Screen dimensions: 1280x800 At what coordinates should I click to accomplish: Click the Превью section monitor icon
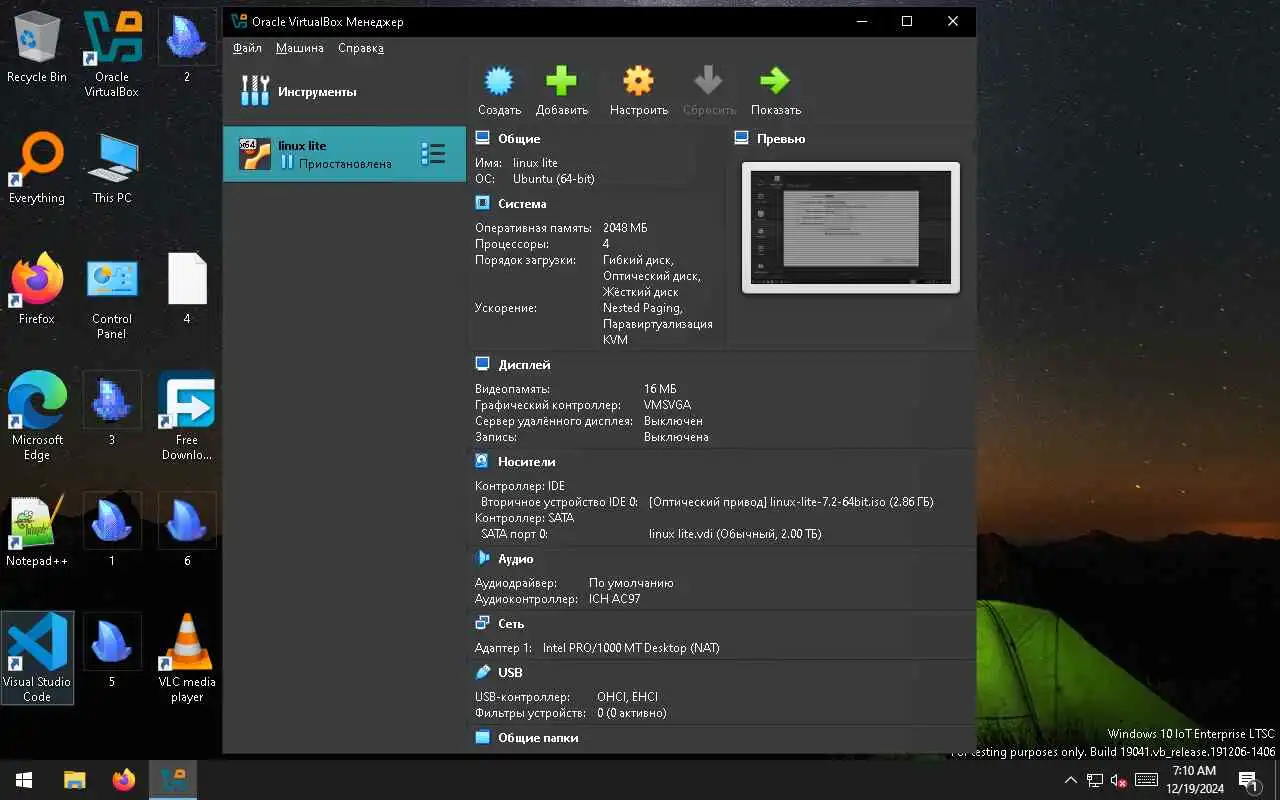tap(742, 138)
